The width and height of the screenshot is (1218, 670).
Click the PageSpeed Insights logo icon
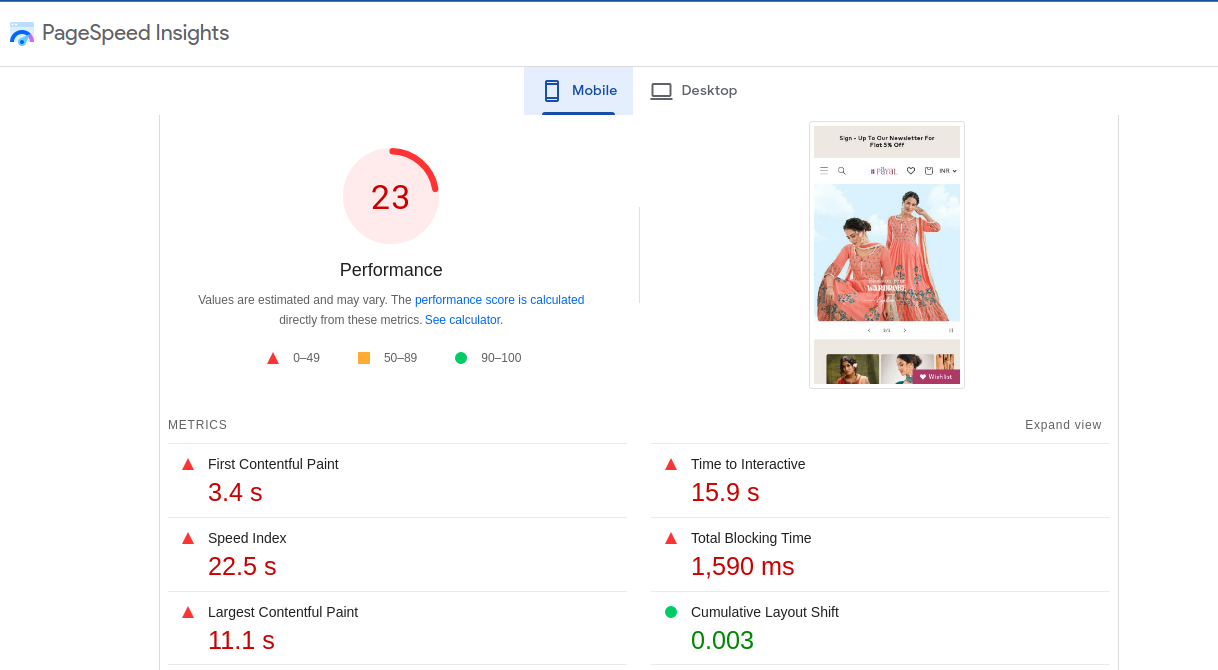[x=21, y=33]
